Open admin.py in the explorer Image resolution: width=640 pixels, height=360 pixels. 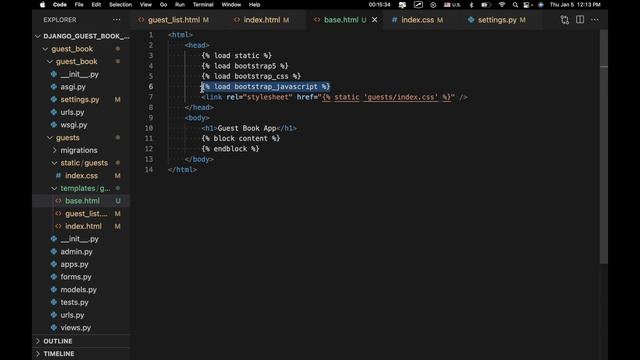pyautogui.click(x=76, y=252)
